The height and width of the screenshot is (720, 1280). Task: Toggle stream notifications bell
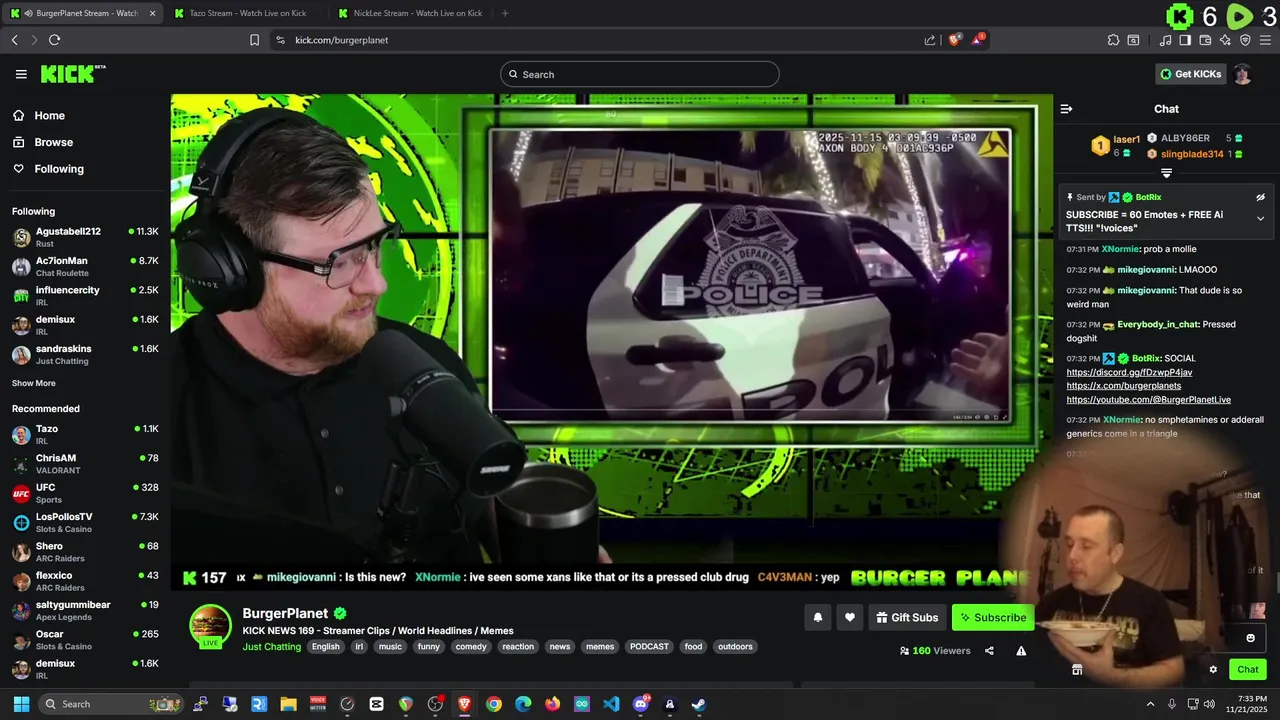coord(817,618)
